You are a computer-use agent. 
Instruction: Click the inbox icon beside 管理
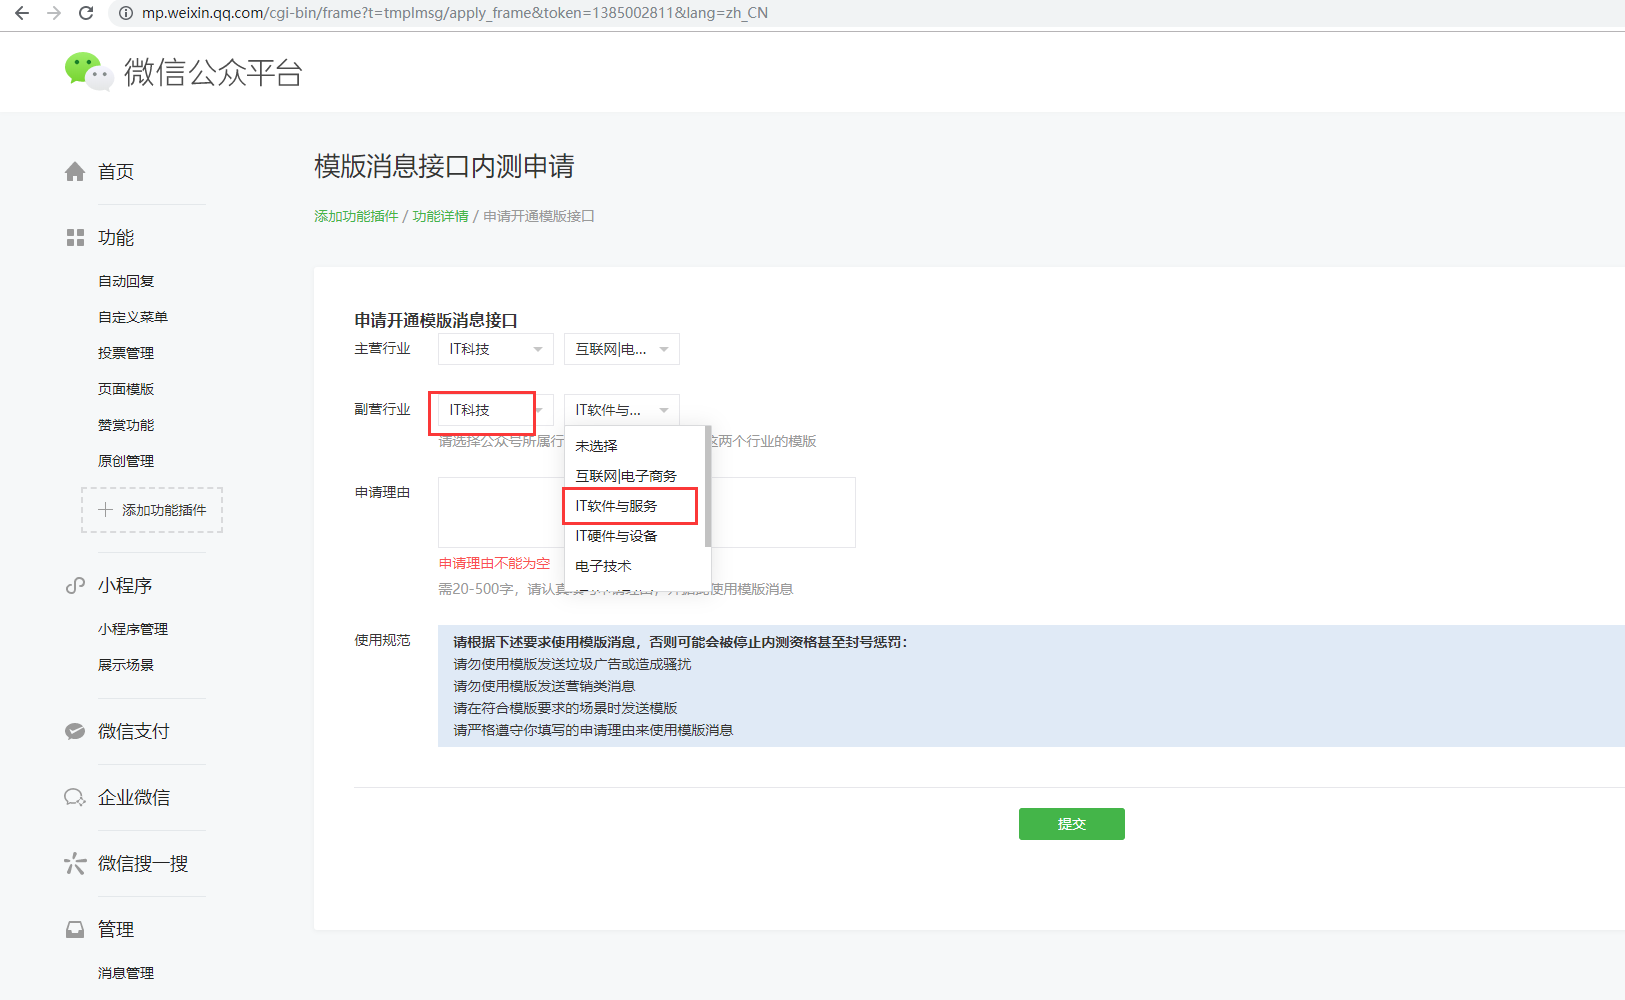coord(75,930)
